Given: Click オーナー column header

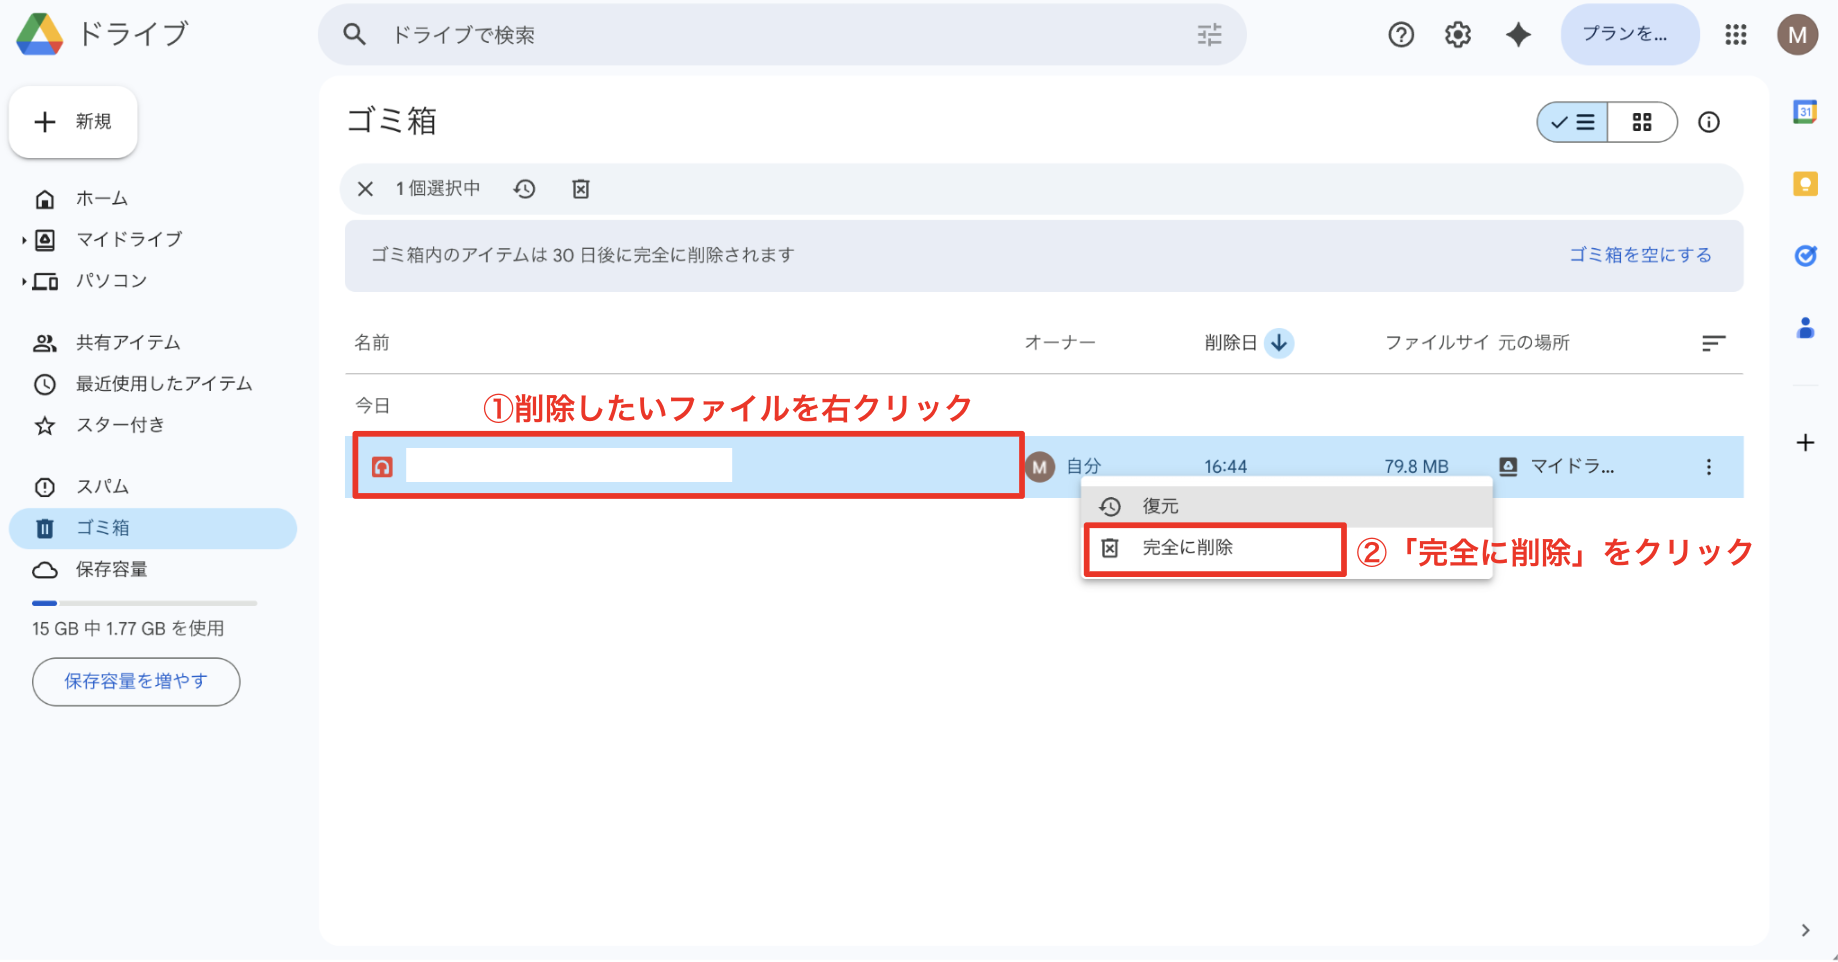Looking at the screenshot, I should (x=1060, y=343).
